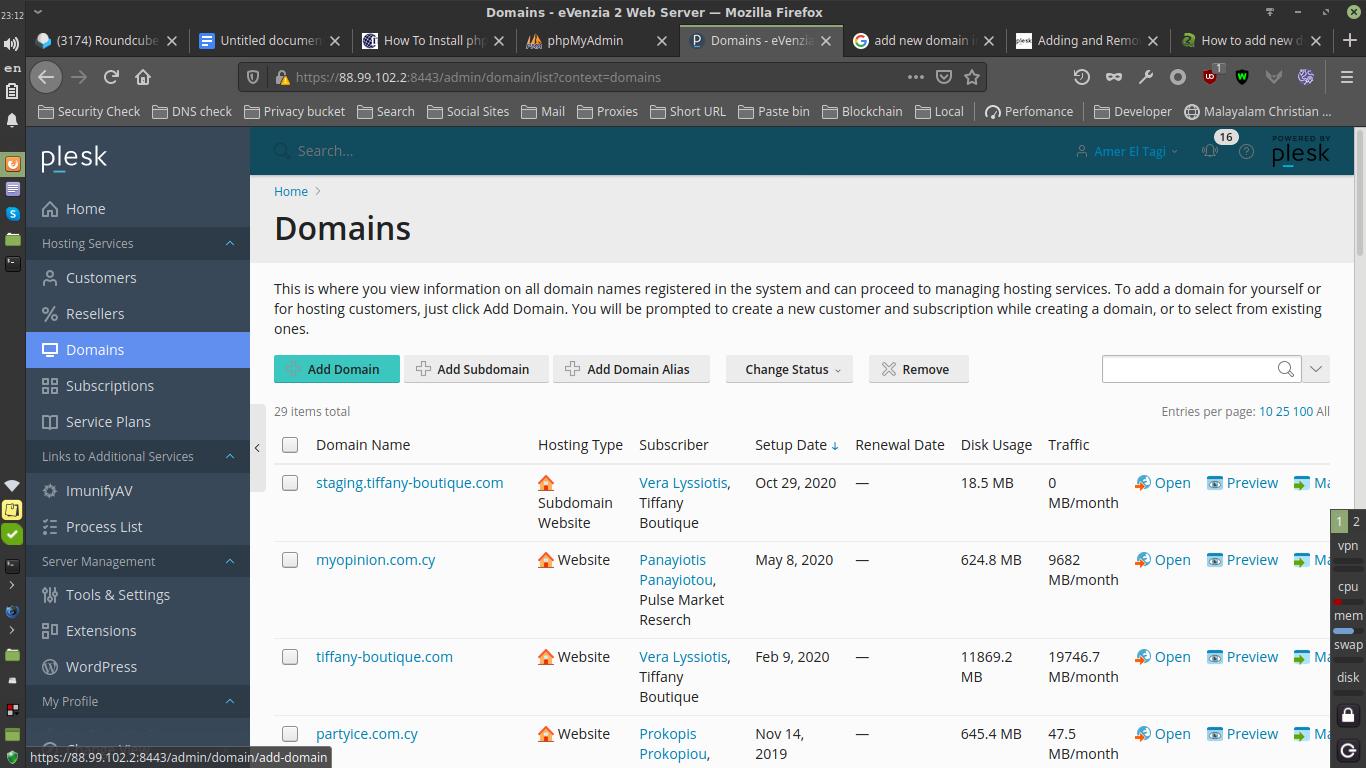
Task: Save page to Pocket icon
Action: tap(944, 77)
